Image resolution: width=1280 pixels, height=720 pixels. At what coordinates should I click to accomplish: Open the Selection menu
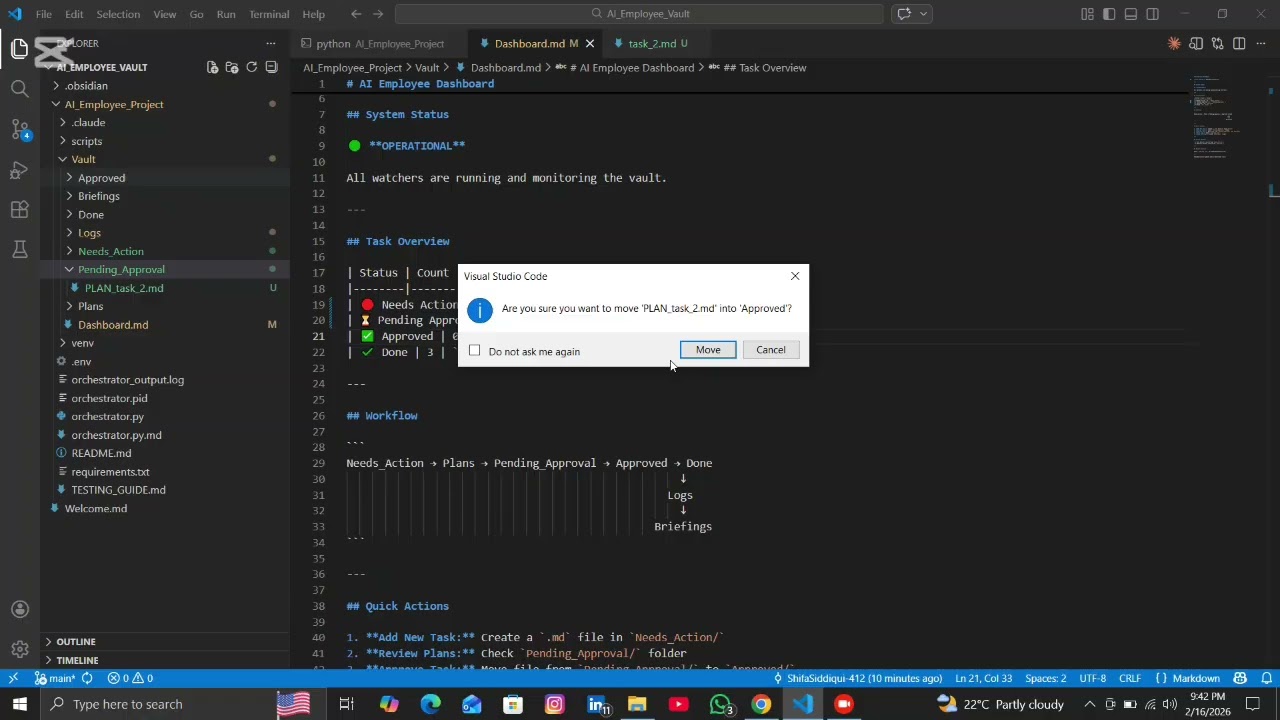(x=118, y=14)
